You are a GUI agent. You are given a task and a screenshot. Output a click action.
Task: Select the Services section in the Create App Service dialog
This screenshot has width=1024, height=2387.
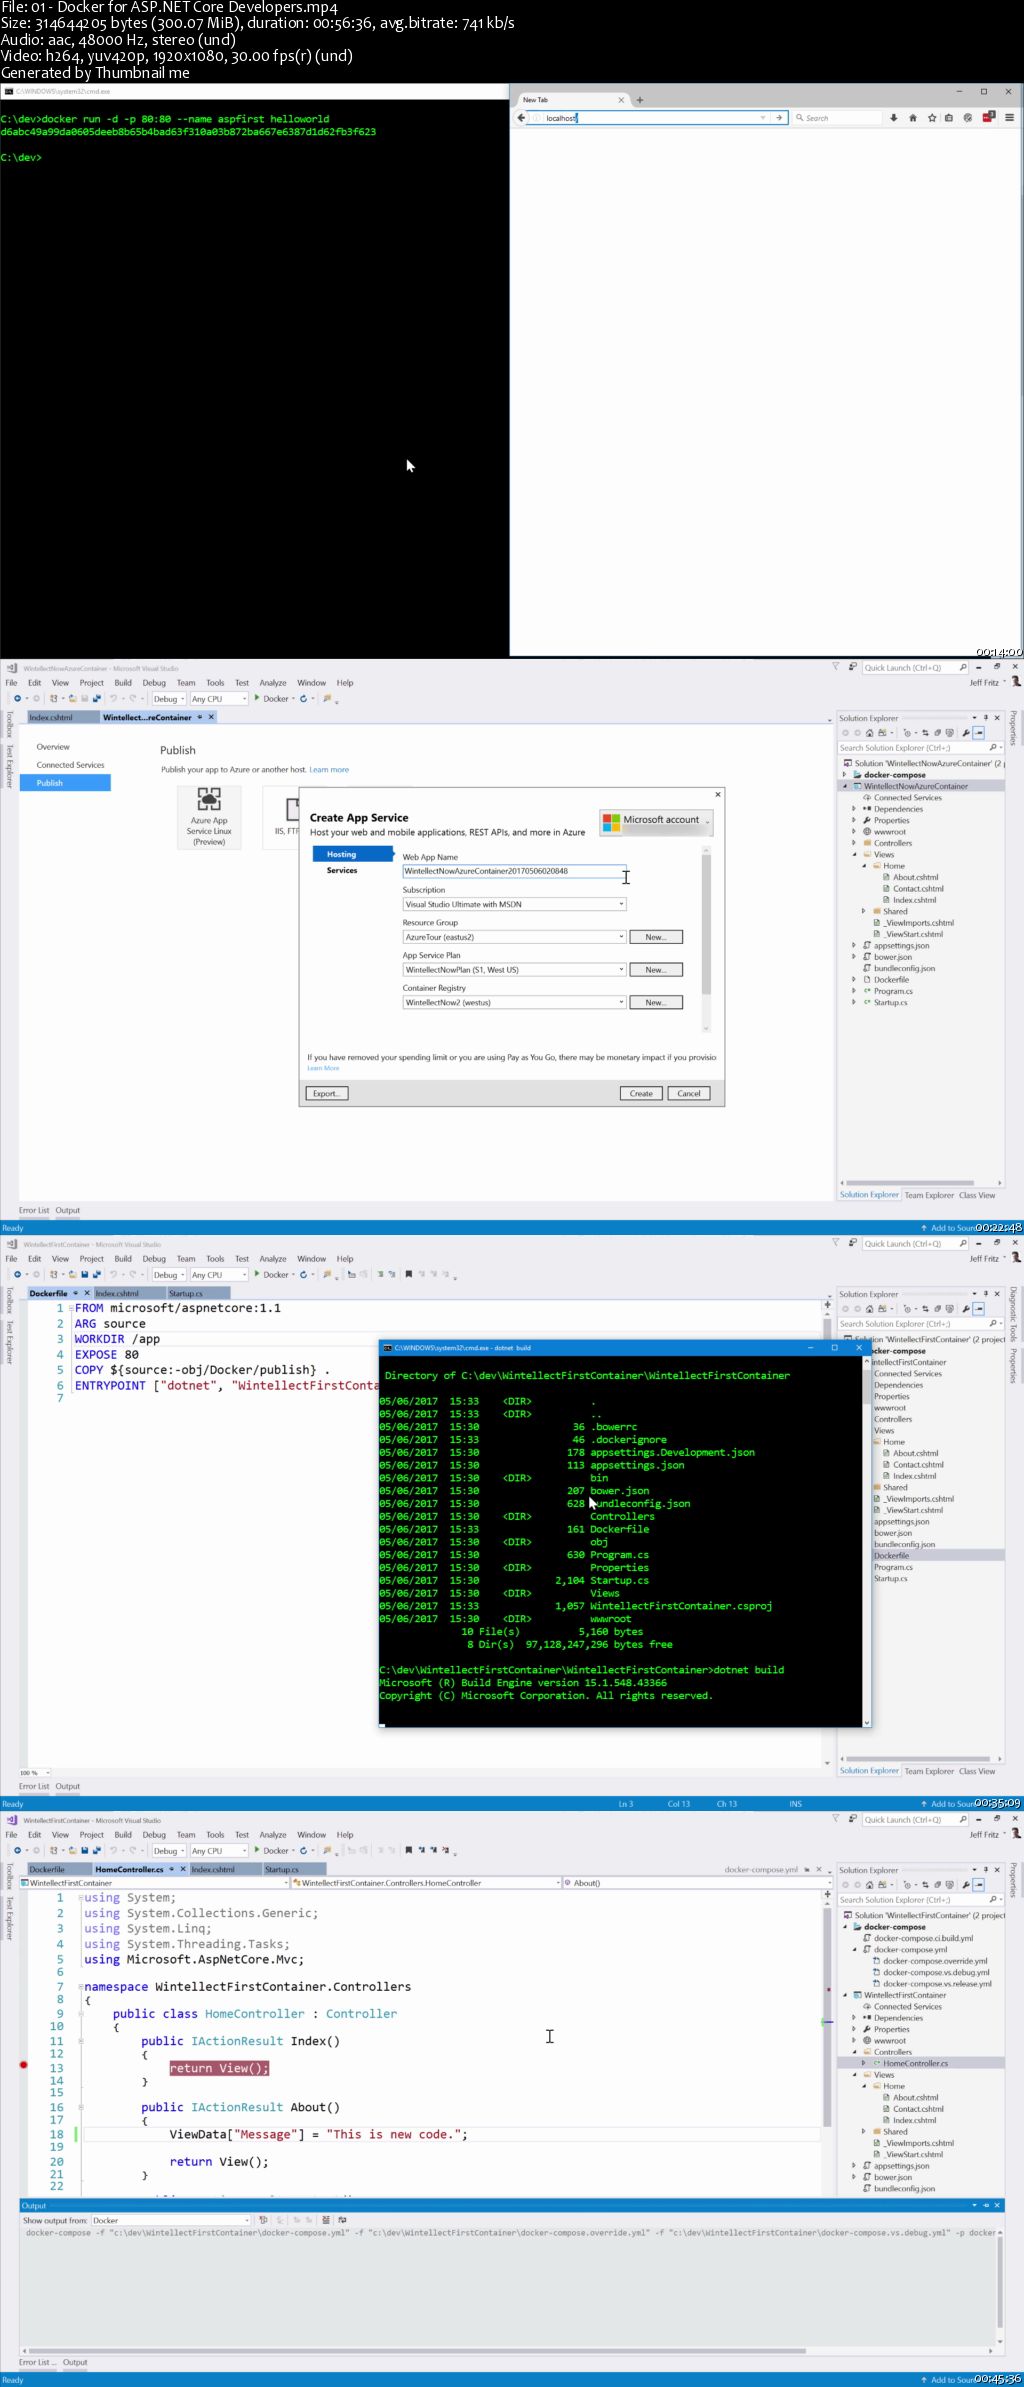[x=342, y=870]
